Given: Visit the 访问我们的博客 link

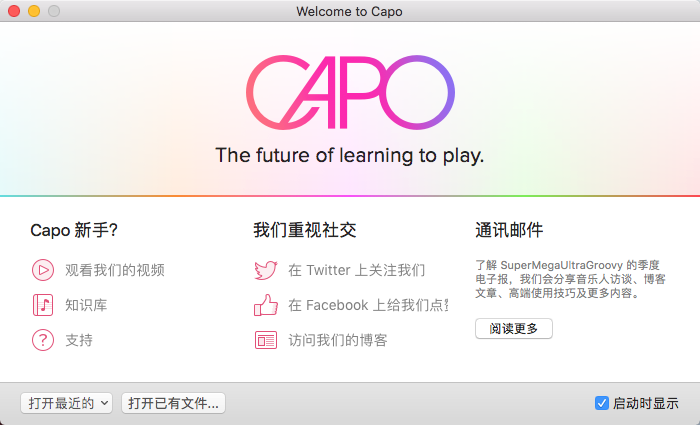Looking at the screenshot, I should (x=338, y=340).
